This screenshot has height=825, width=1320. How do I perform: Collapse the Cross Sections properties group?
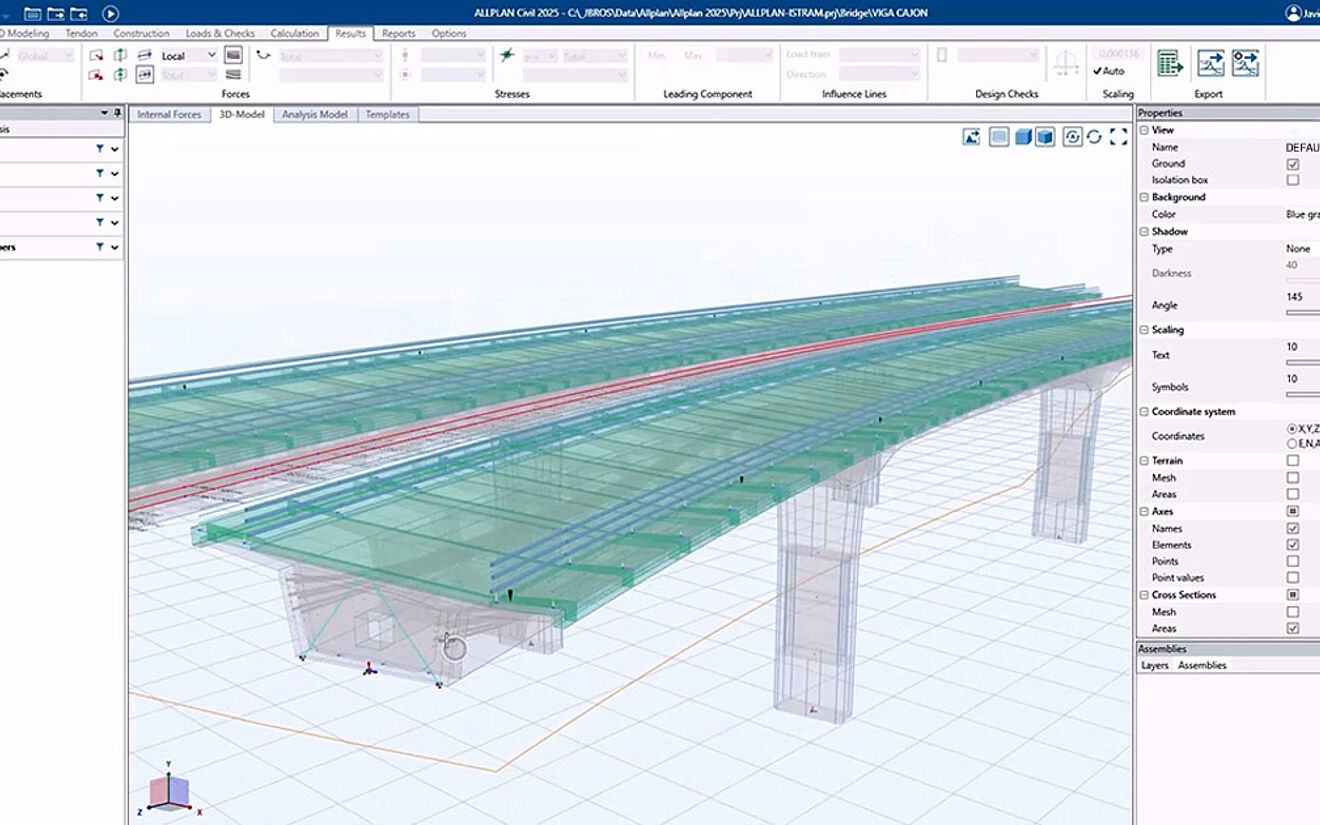(x=1144, y=595)
